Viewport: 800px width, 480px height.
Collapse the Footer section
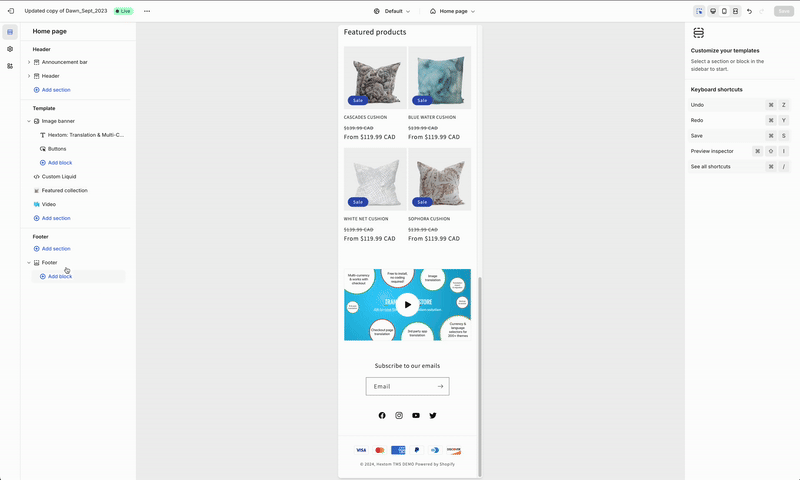[29, 263]
